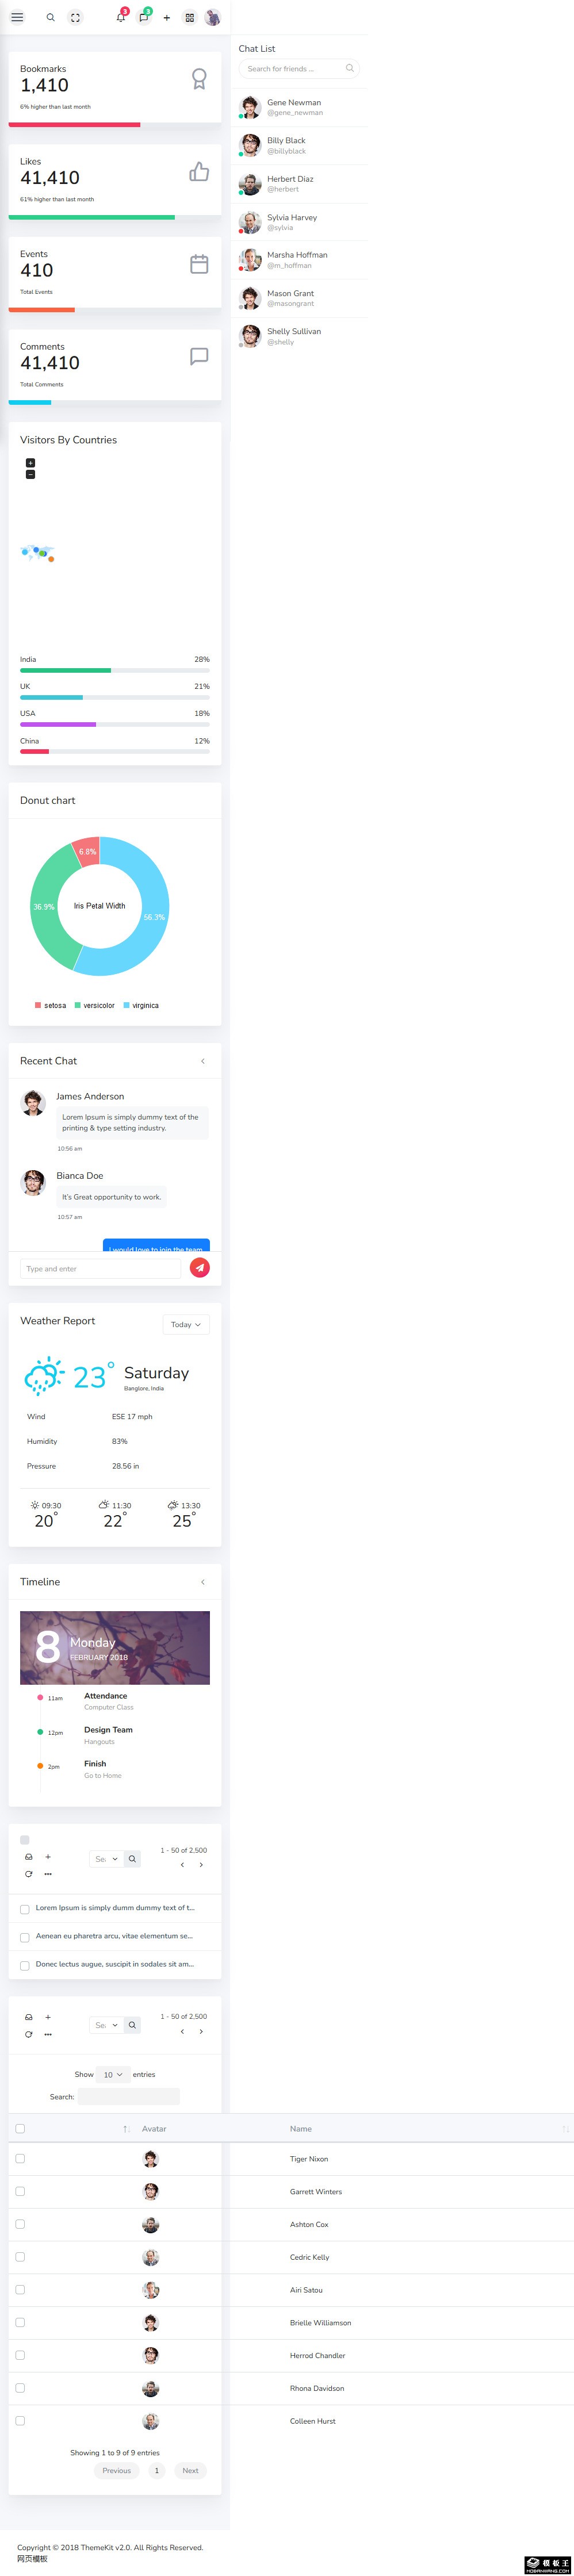
Task: Go to the Next page of the table
Action: [x=190, y=2470]
